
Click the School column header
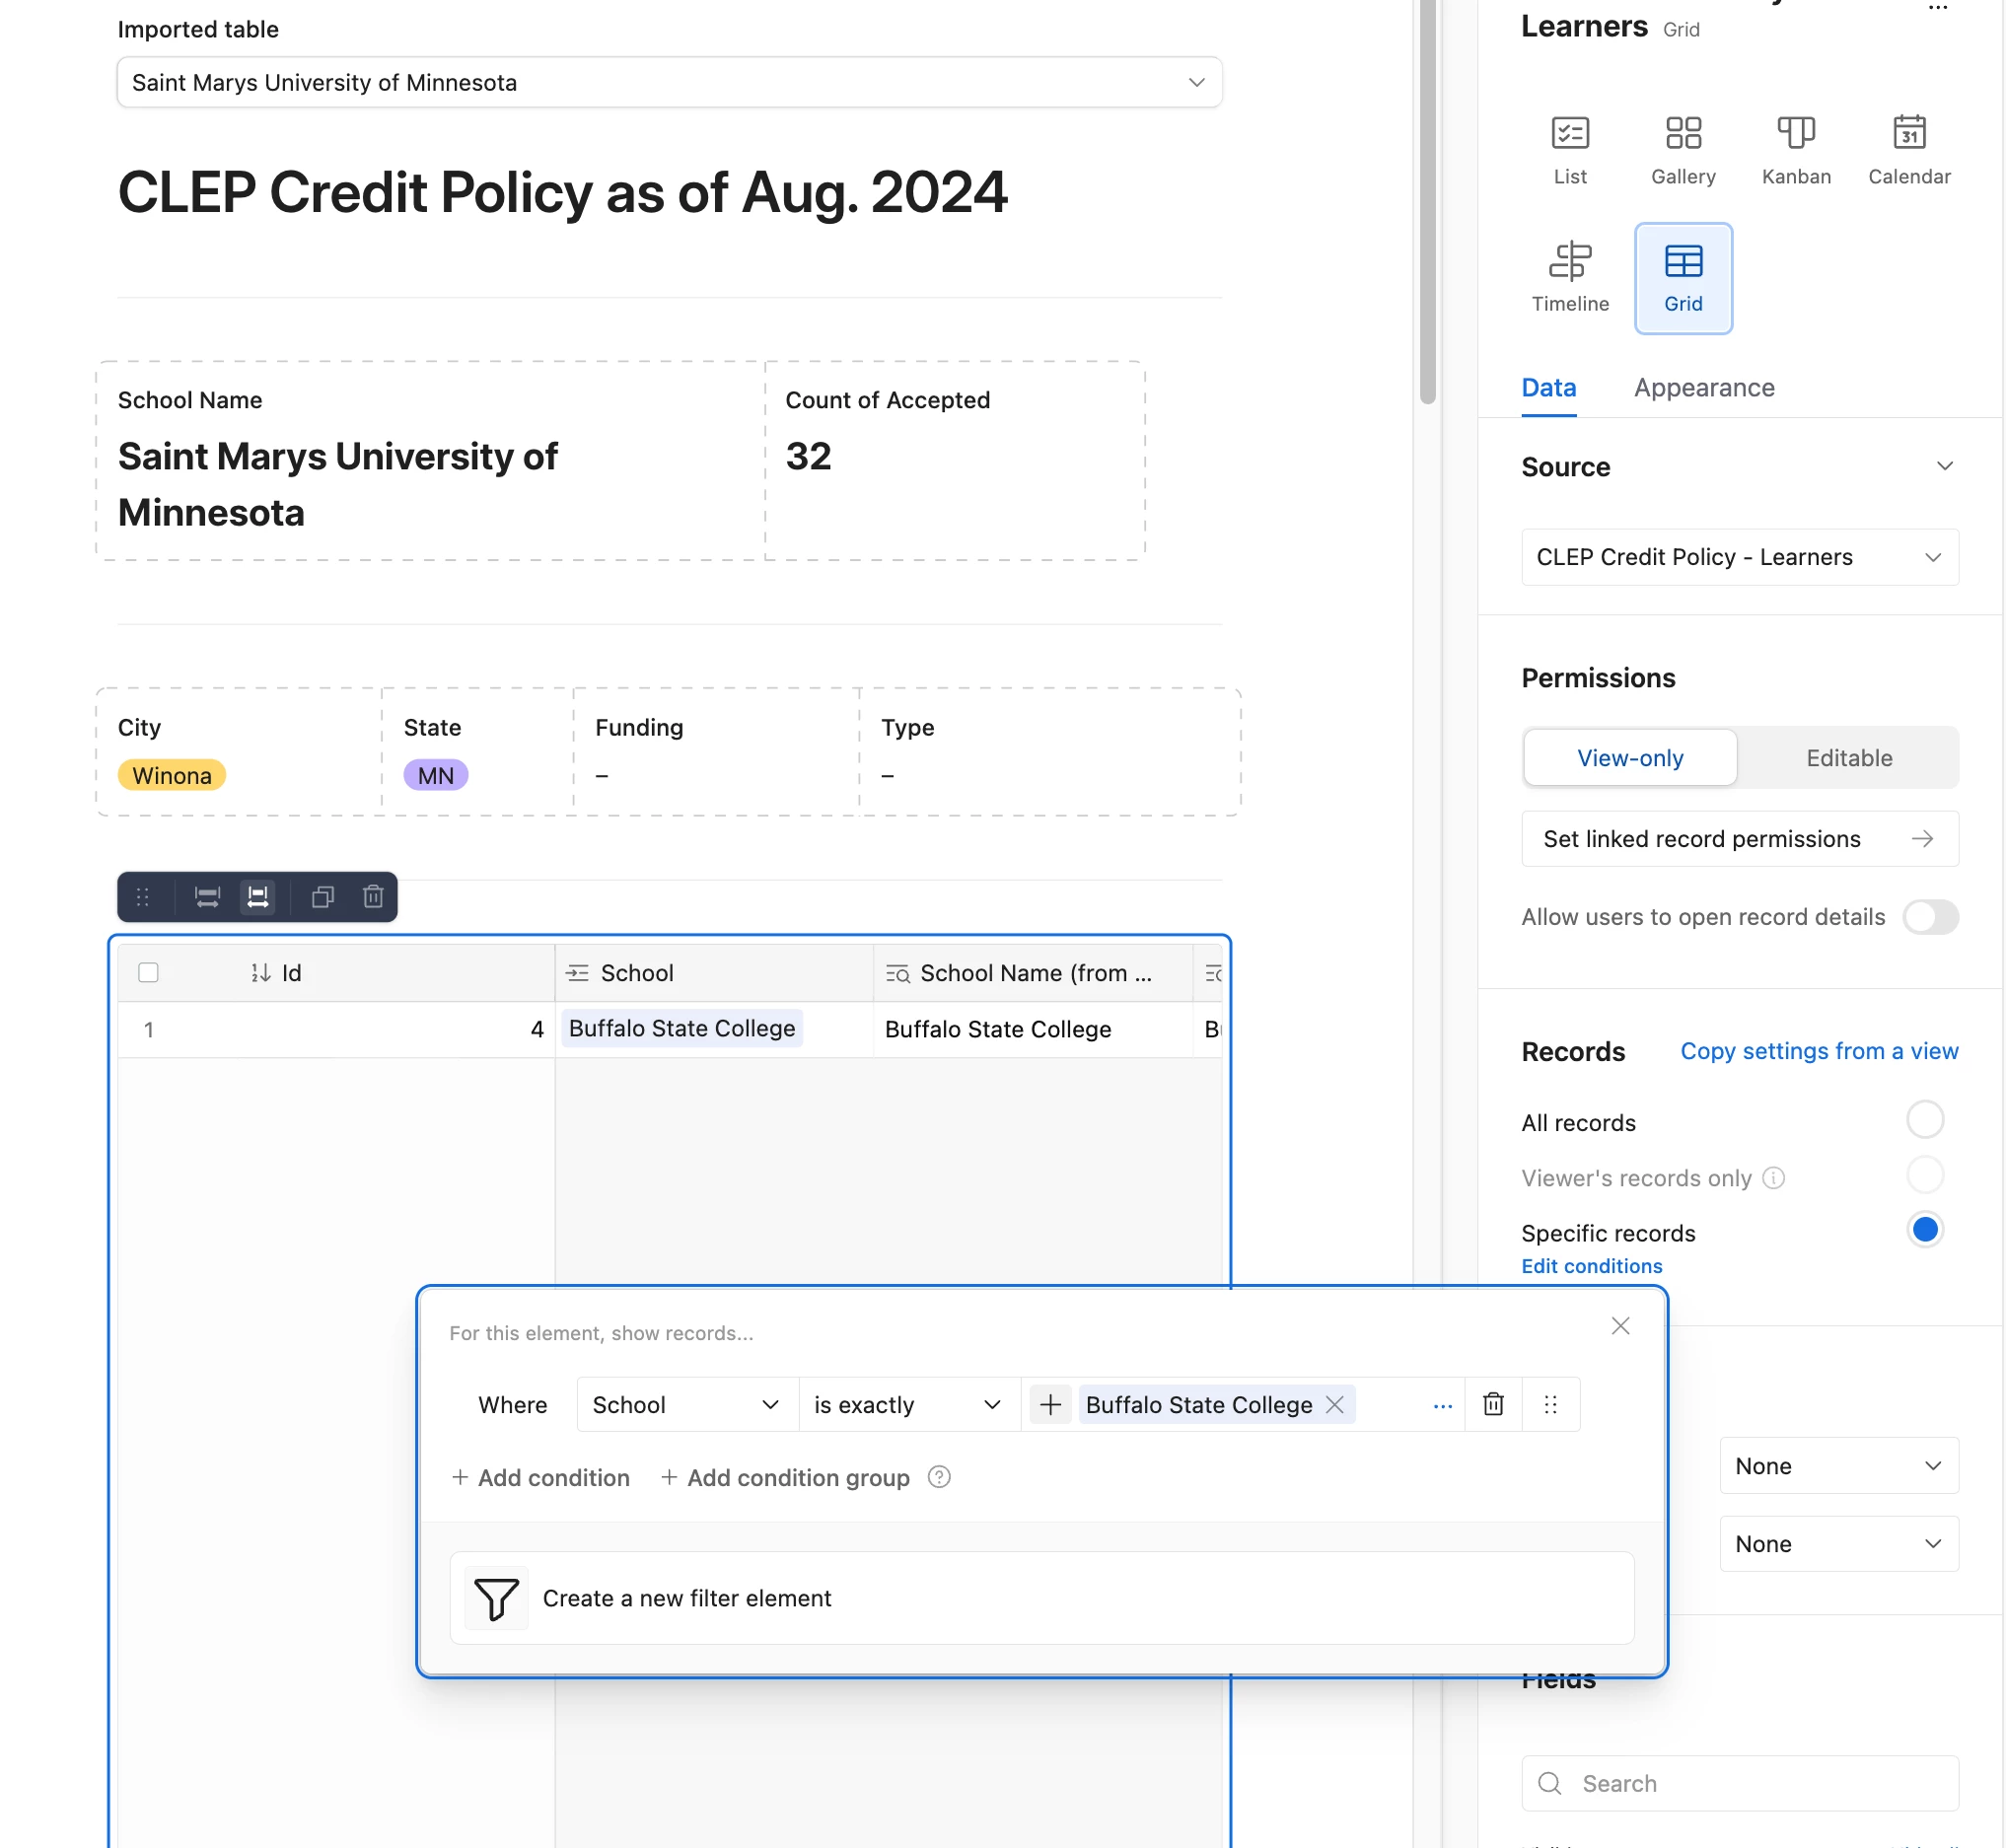point(713,972)
